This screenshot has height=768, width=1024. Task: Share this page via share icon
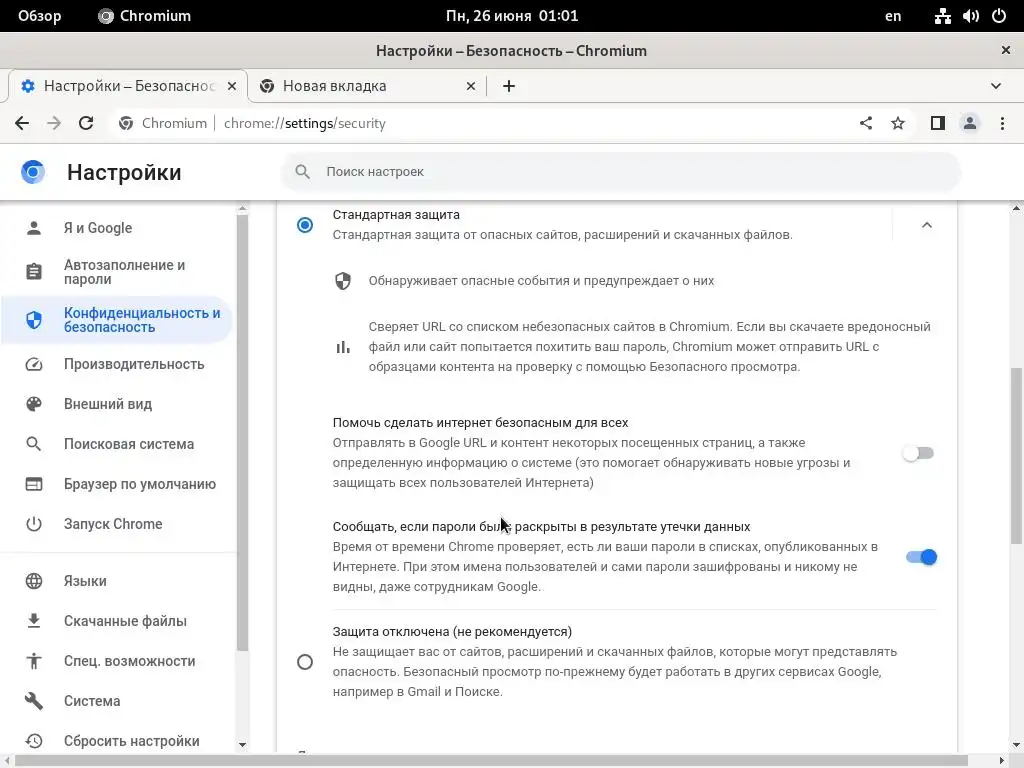point(866,123)
